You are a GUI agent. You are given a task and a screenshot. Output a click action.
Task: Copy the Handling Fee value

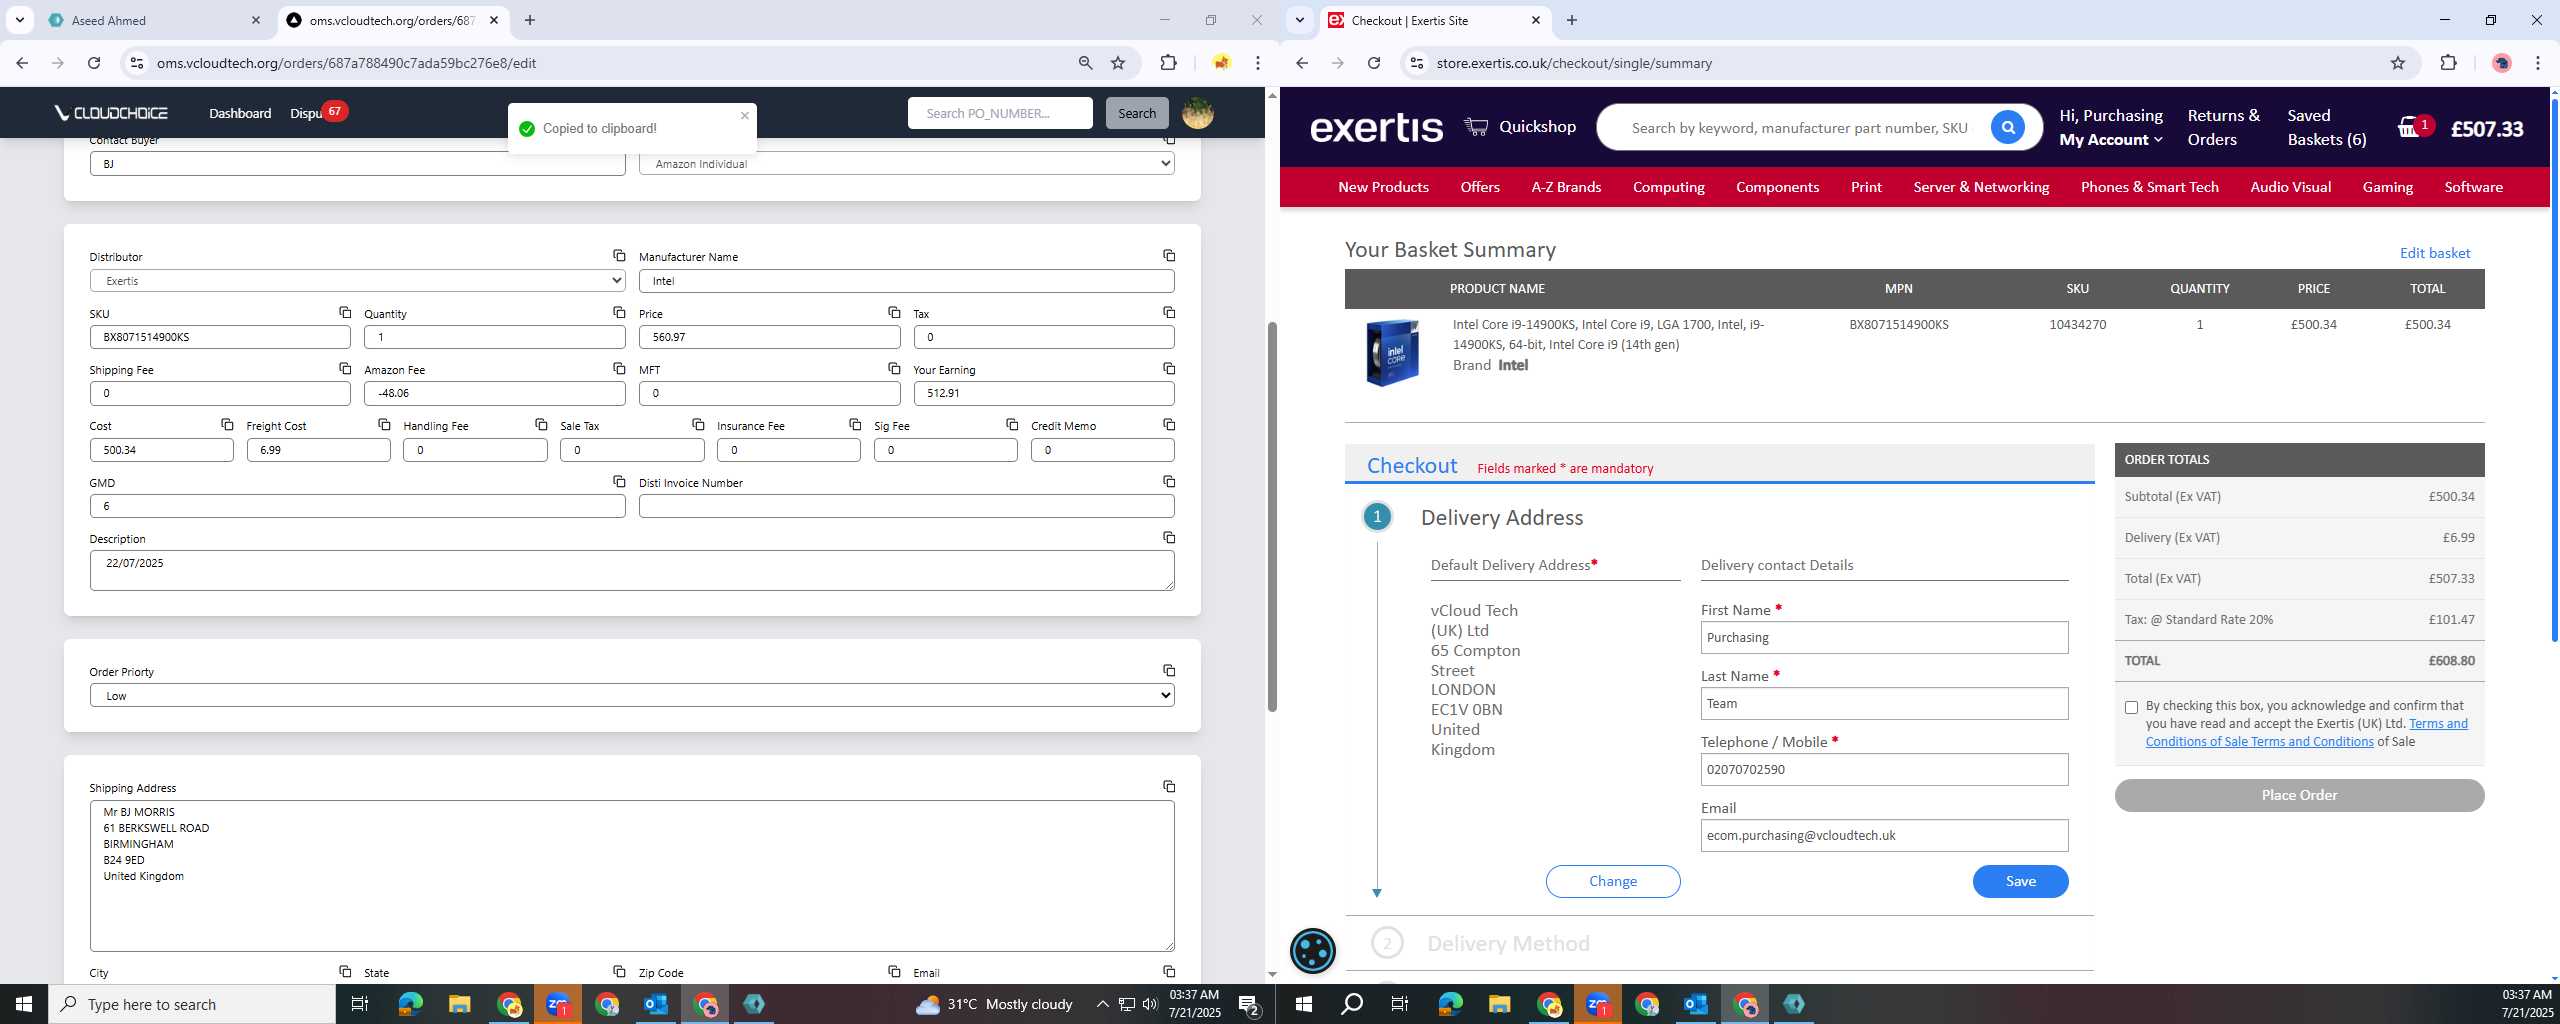(541, 424)
